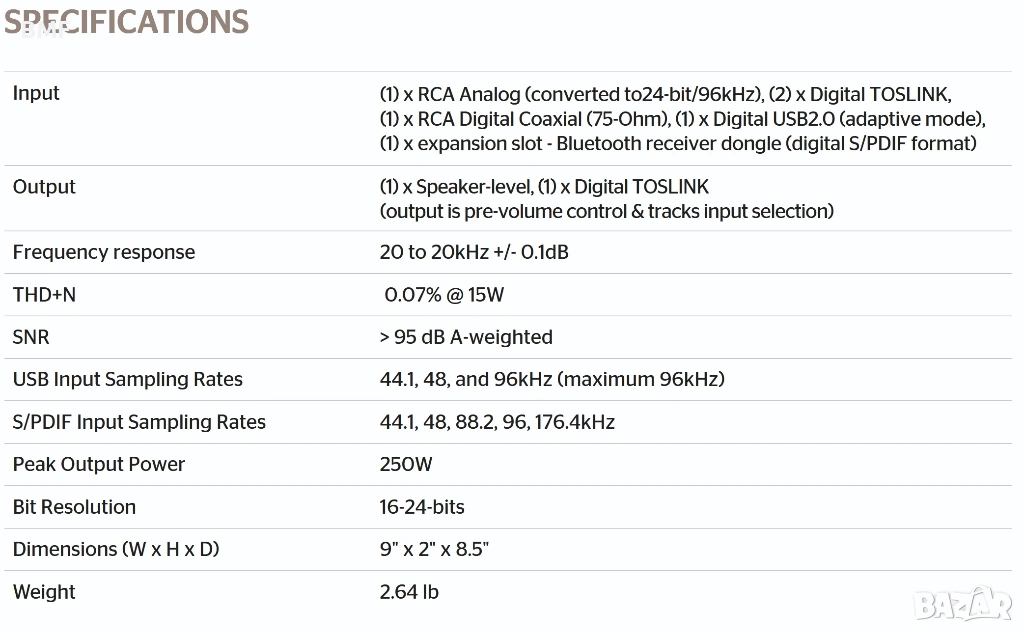Click the 2.64 lb weight value

(x=409, y=592)
